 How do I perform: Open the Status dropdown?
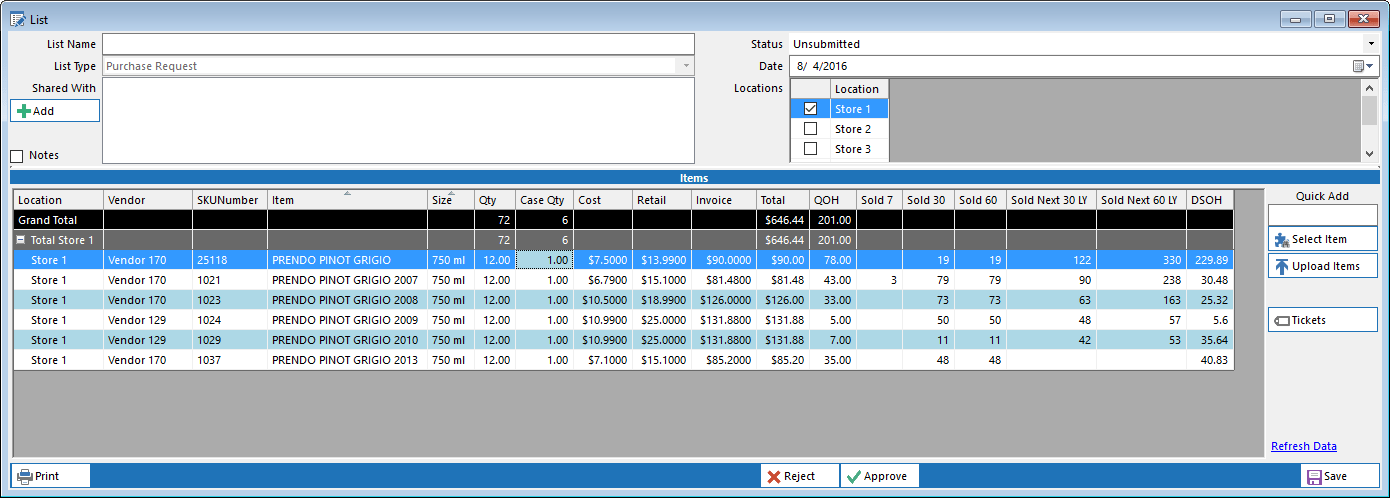(x=1370, y=44)
